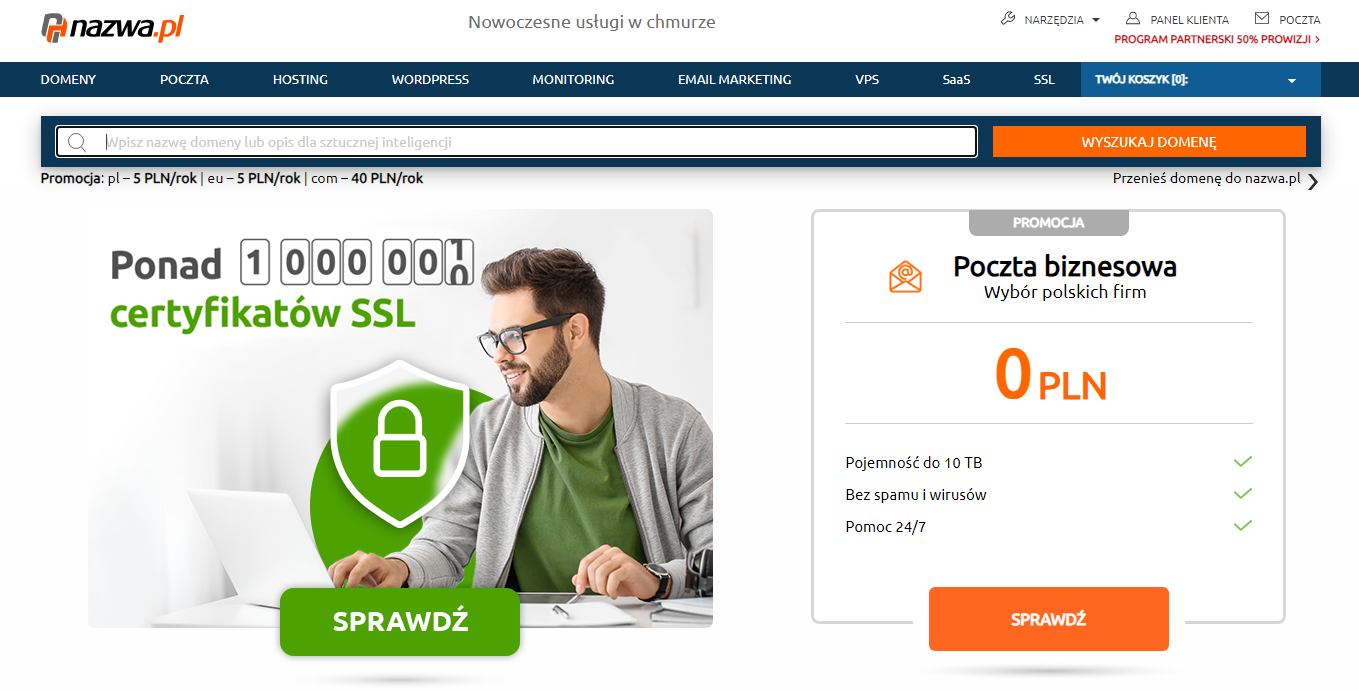Click the wrench icon beside Narzędzia
The height and width of the screenshot is (691, 1359).
[x=1008, y=19]
